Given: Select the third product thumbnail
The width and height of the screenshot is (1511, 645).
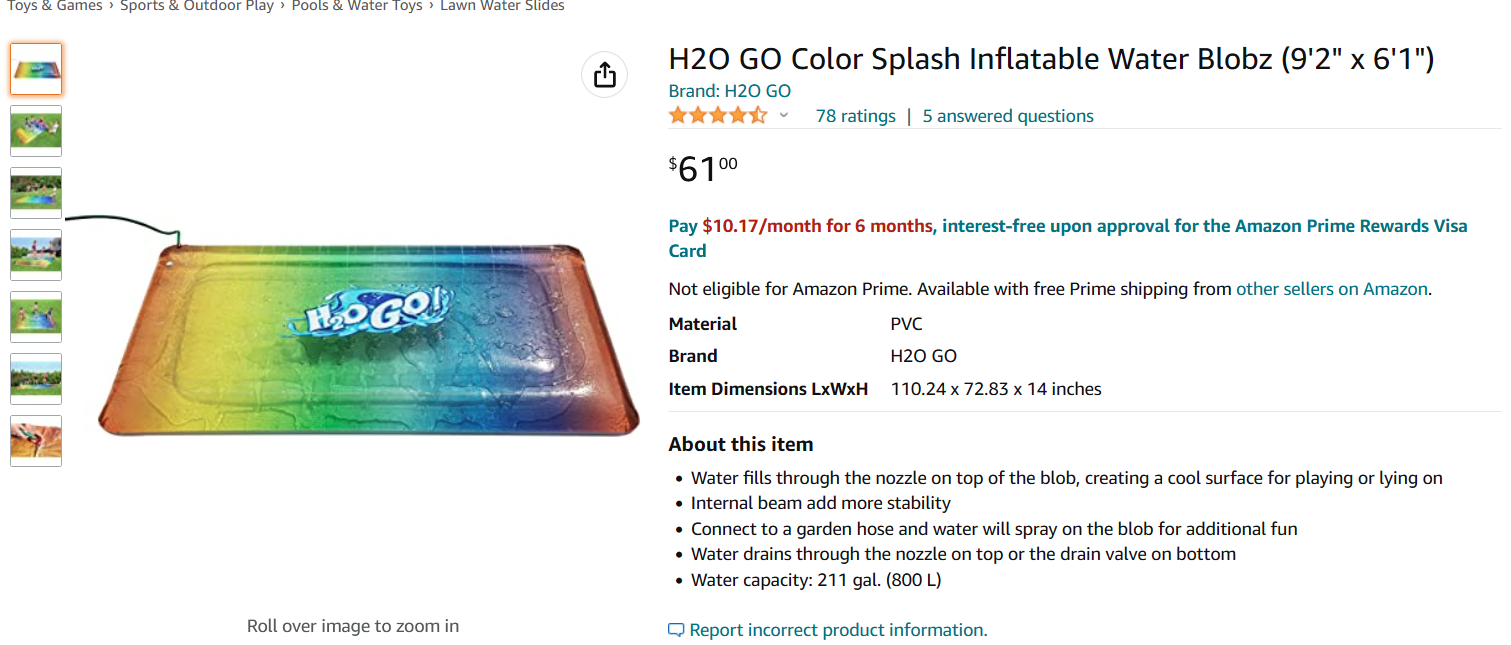Looking at the screenshot, I should coord(36,193).
